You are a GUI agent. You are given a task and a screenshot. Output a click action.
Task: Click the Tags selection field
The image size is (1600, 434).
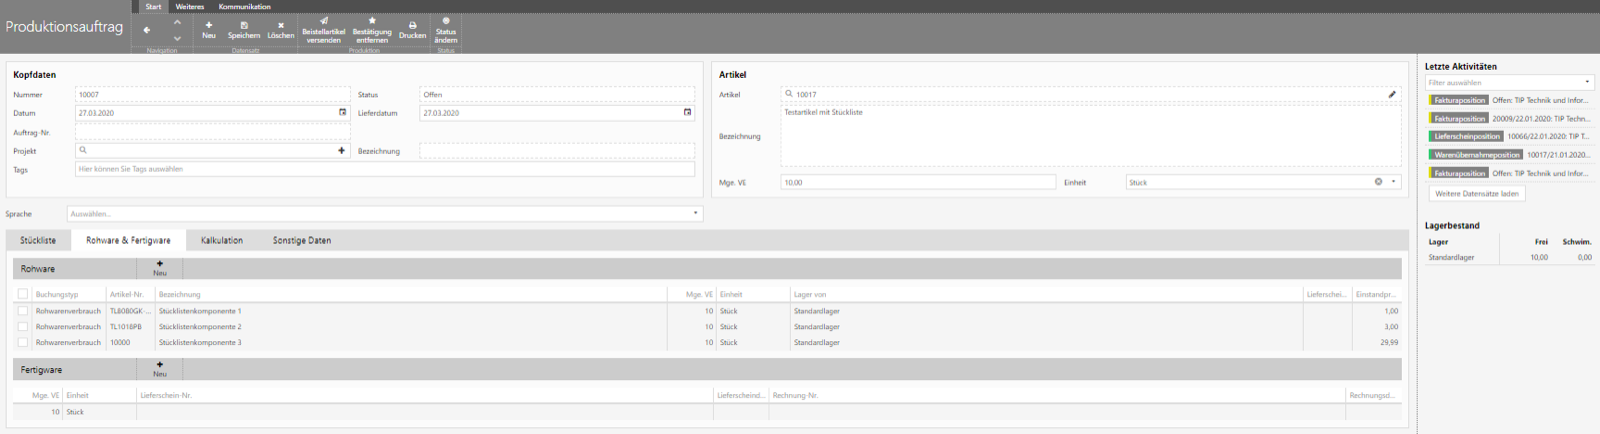tap(385, 169)
